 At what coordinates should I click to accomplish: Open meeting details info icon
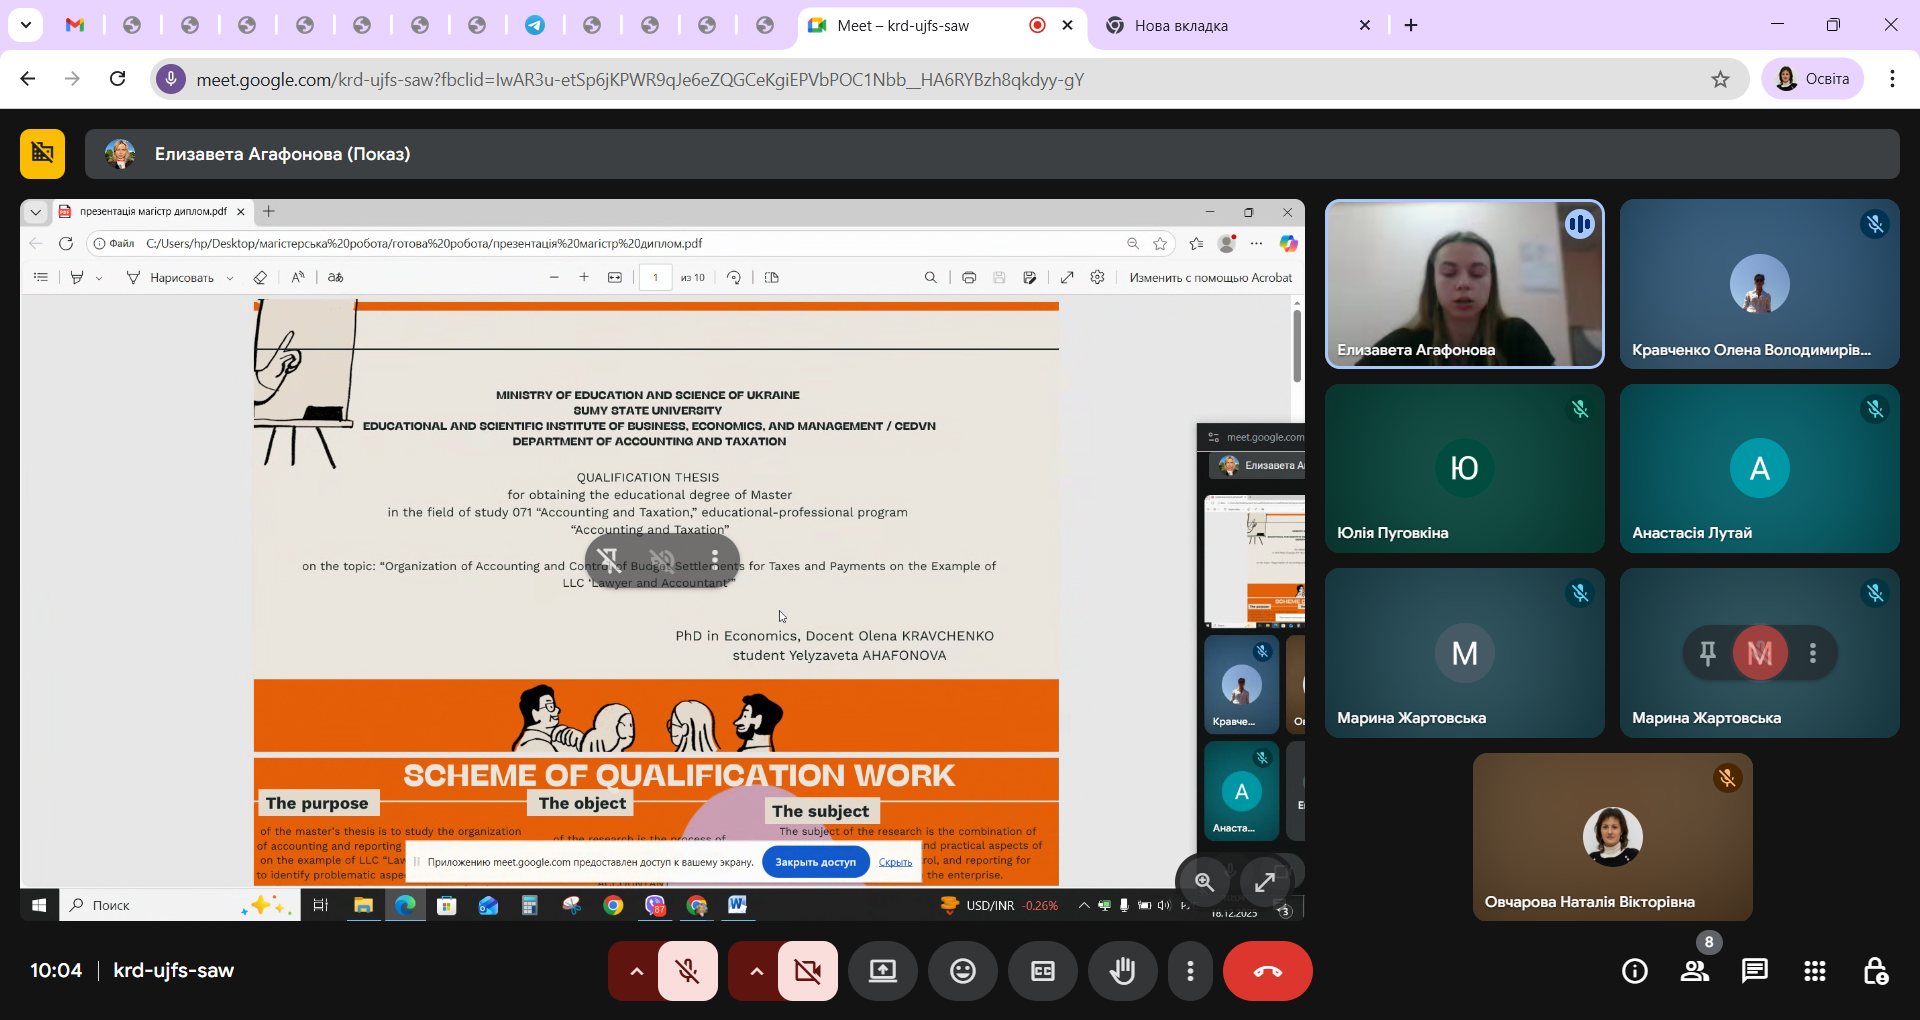1635,971
